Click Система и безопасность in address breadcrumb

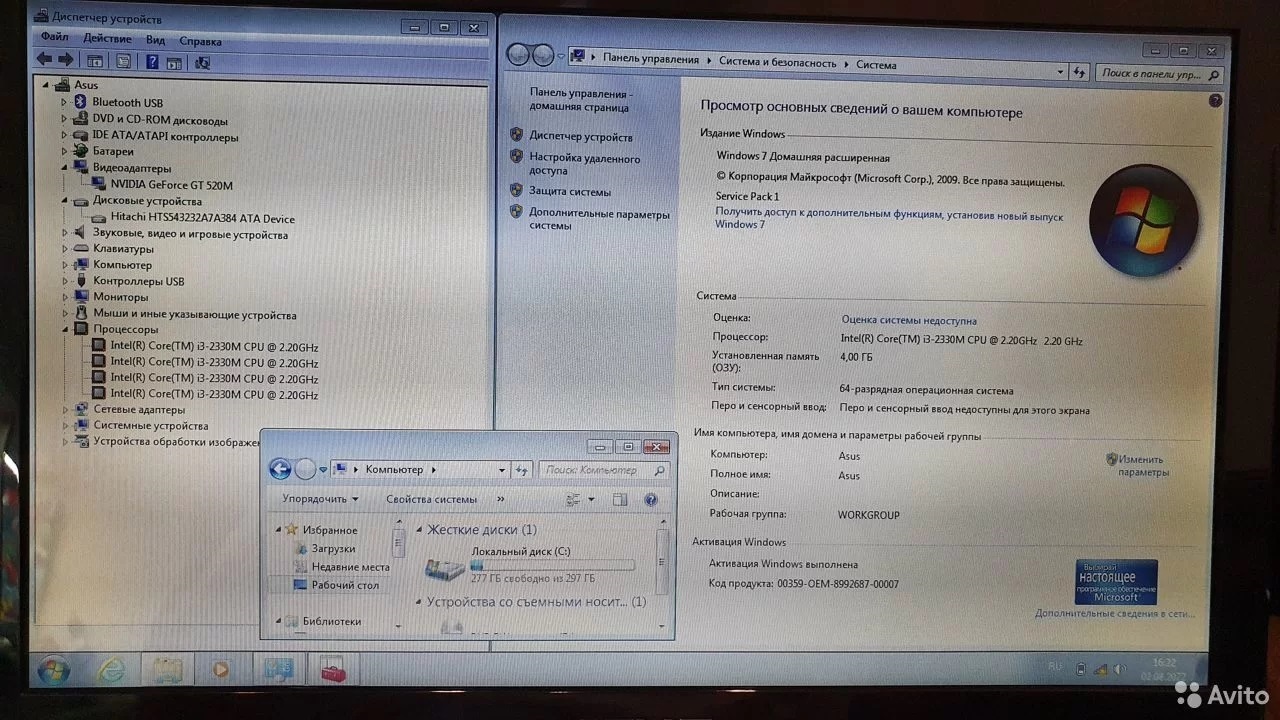(777, 63)
